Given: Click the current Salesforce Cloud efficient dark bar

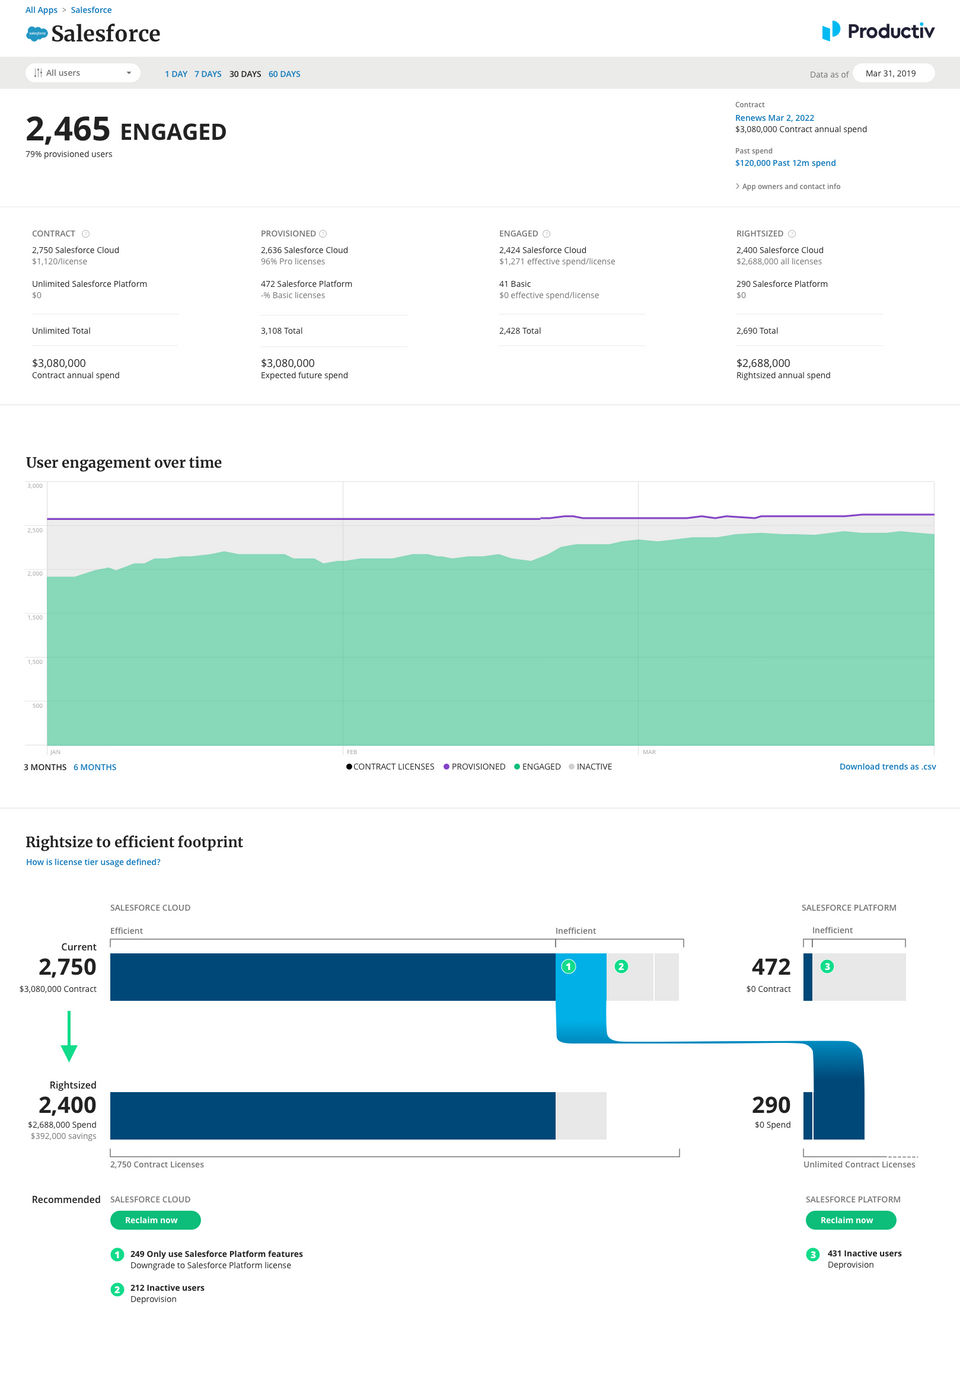Looking at the screenshot, I should 332,977.
